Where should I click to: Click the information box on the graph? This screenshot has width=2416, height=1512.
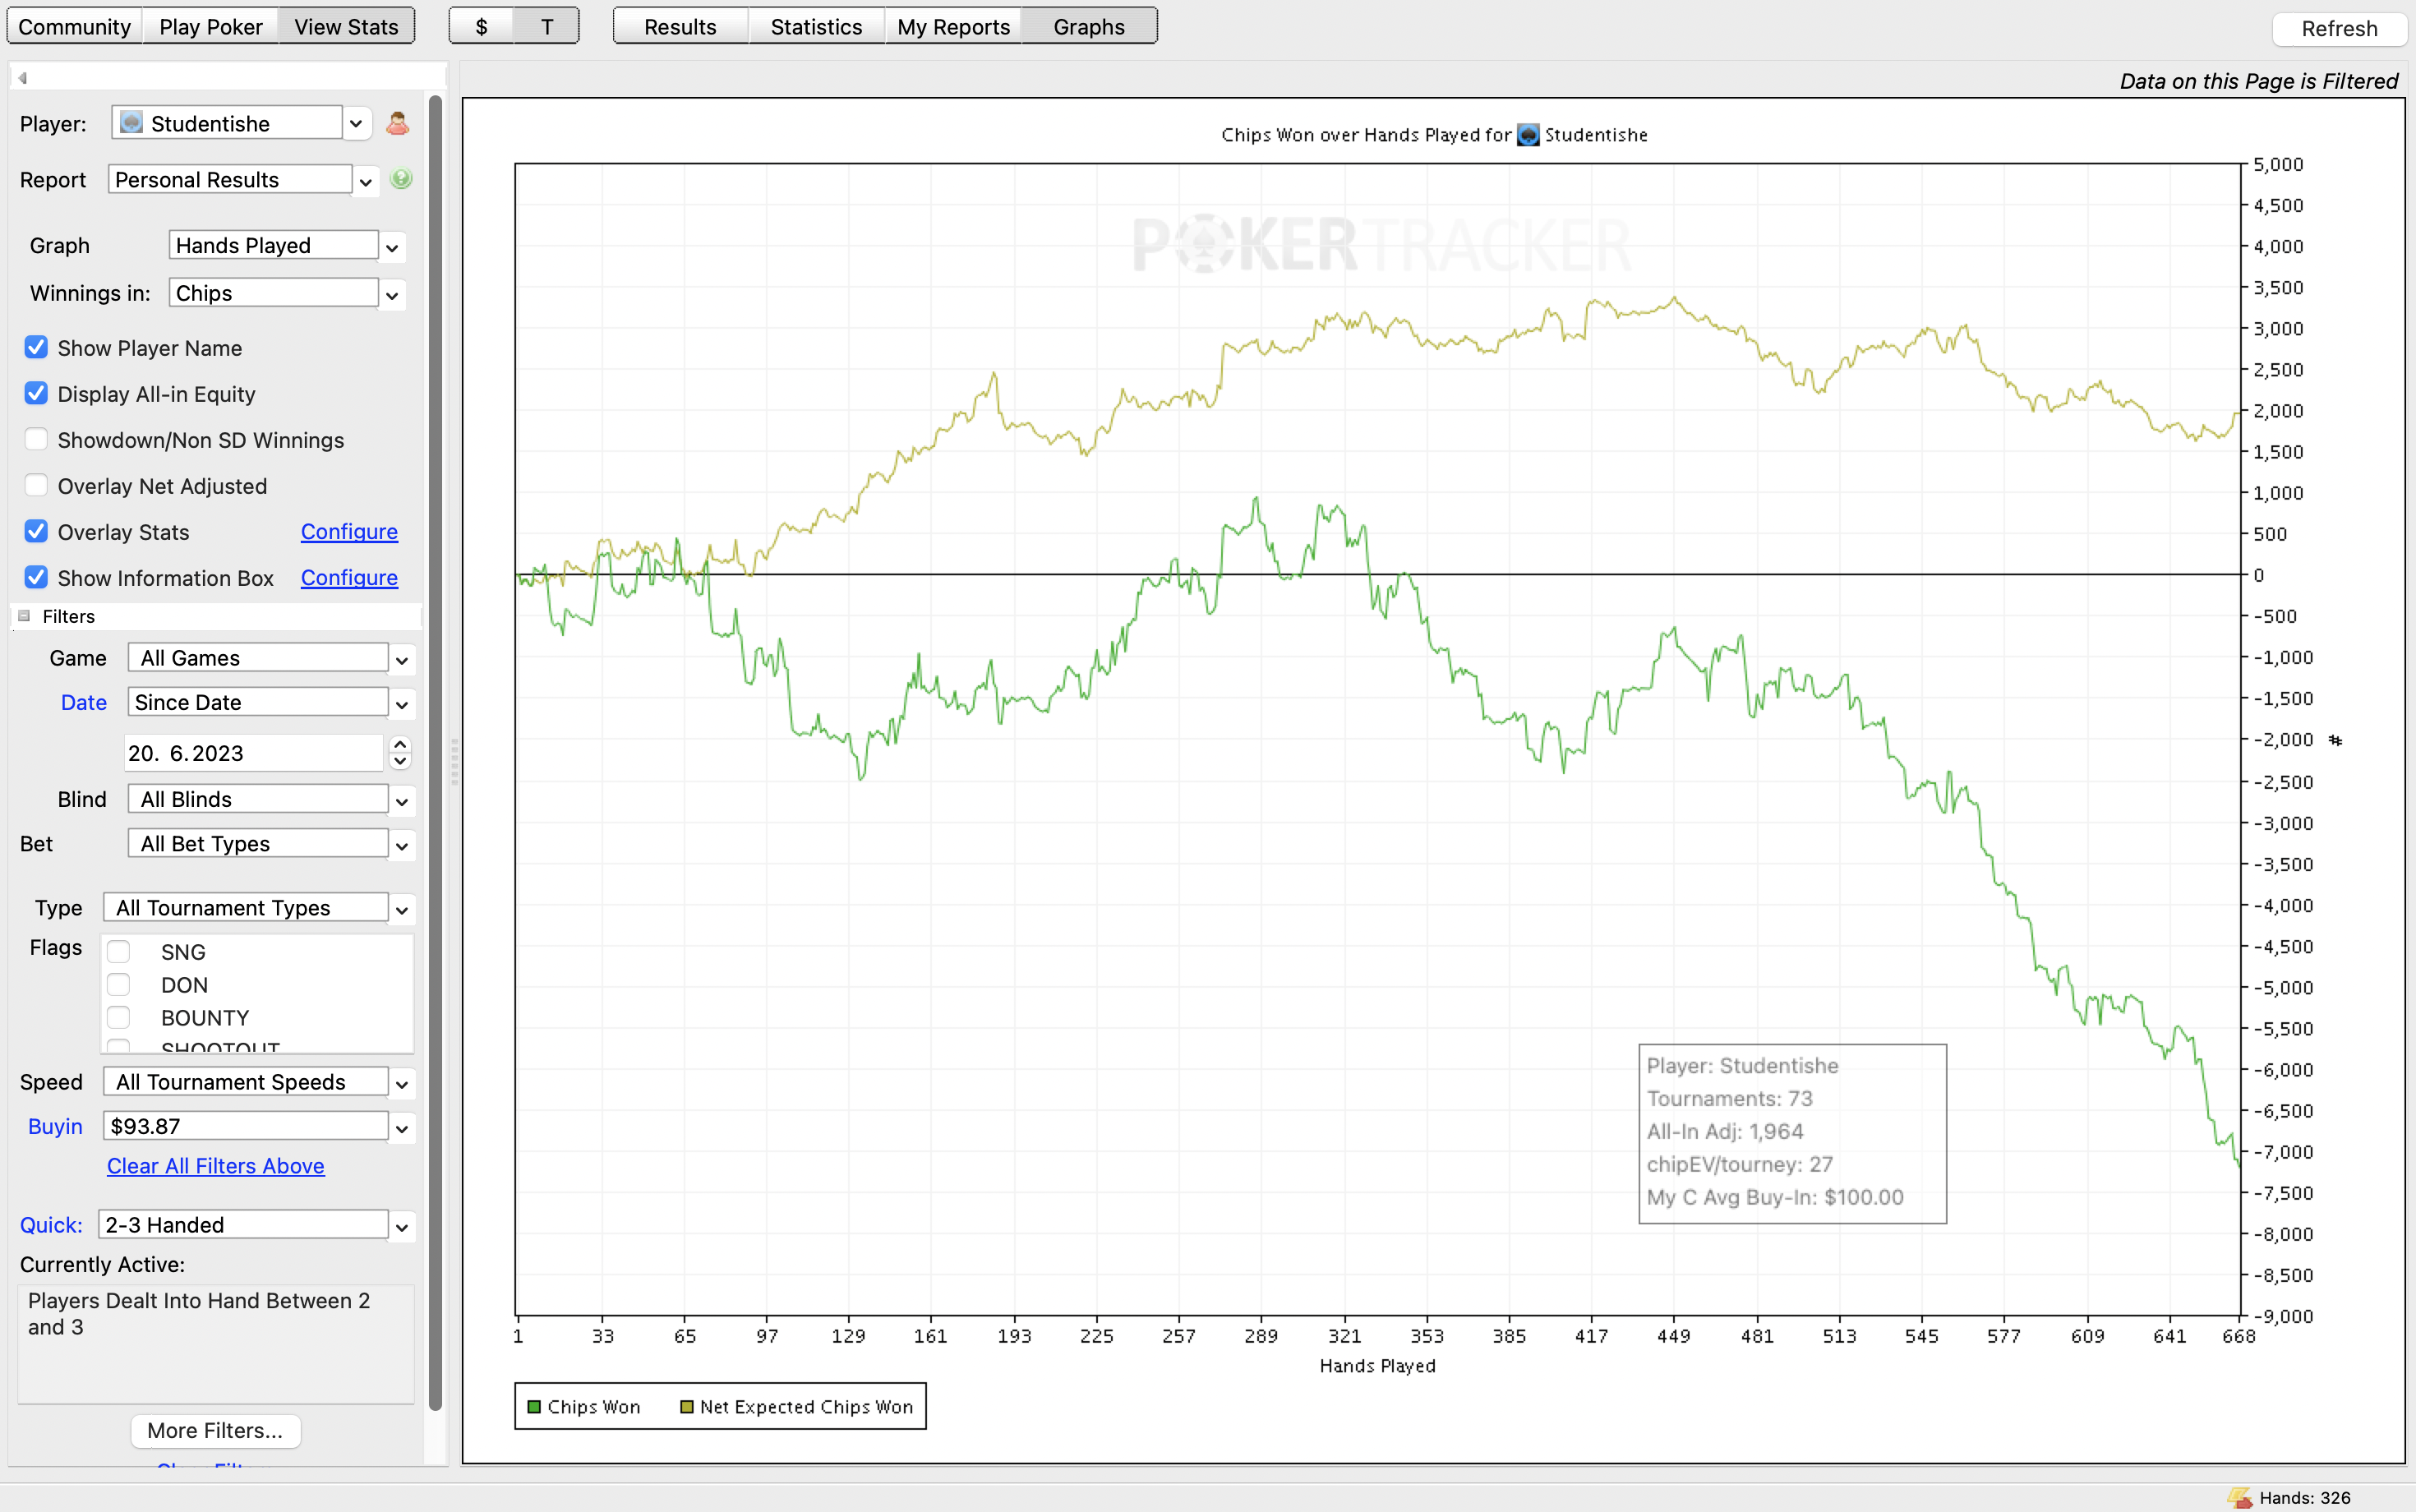1792,1133
